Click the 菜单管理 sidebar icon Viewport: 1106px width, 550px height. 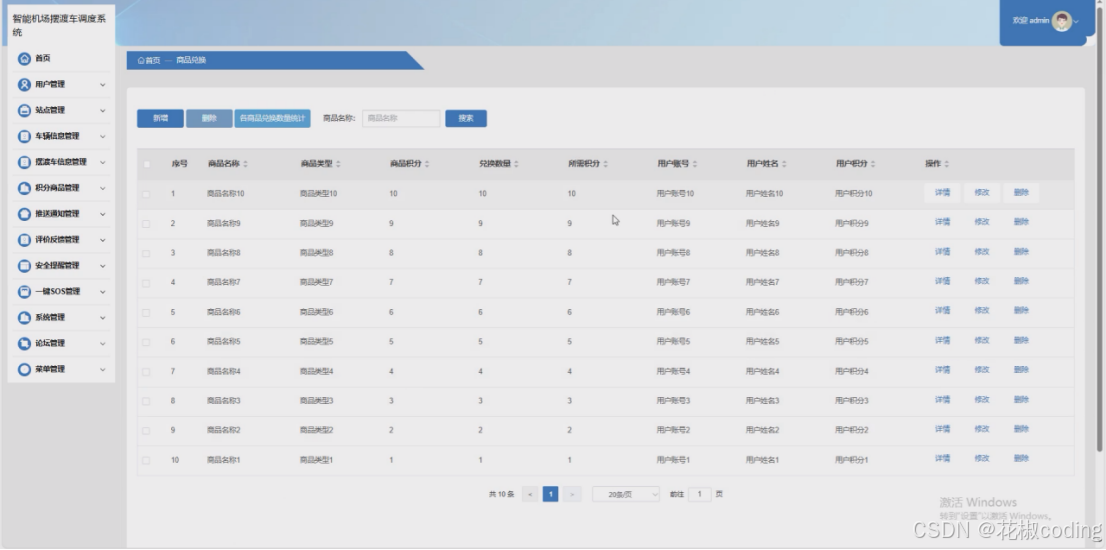[x=24, y=369]
